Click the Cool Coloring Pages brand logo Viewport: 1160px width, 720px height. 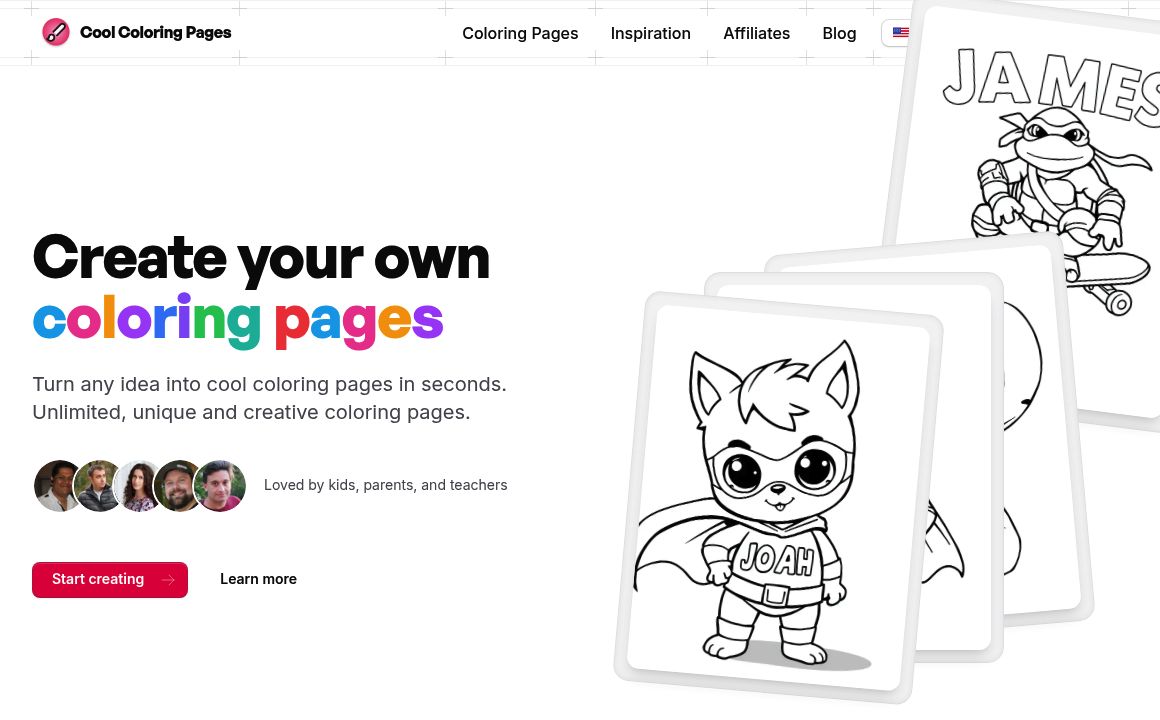(137, 31)
